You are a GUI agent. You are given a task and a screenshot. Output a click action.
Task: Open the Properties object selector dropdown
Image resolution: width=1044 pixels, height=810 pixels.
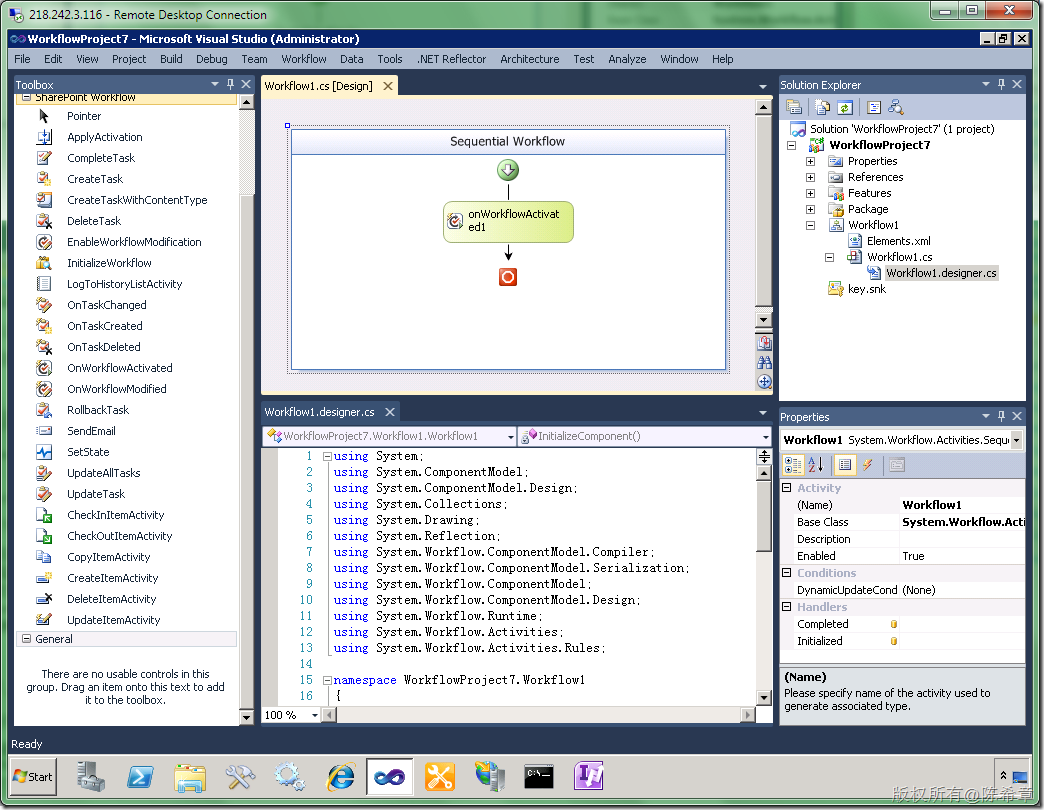tap(1017, 440)
